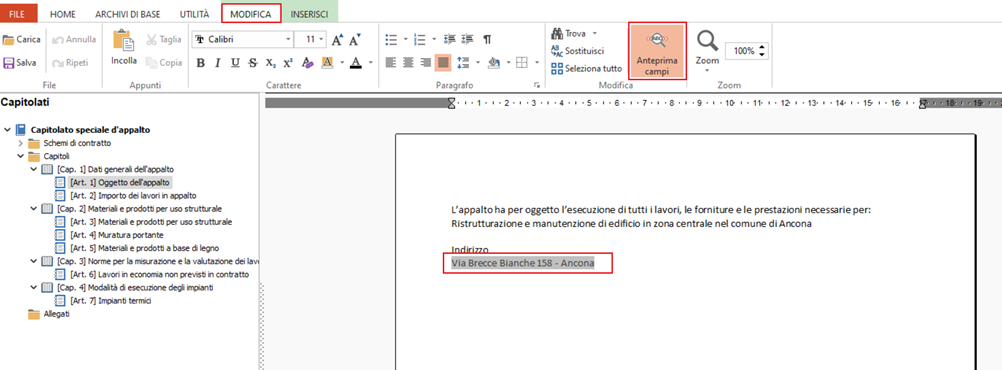Open numbered list style dropdown arrow
1002x370 pixels.
point(434,40)
